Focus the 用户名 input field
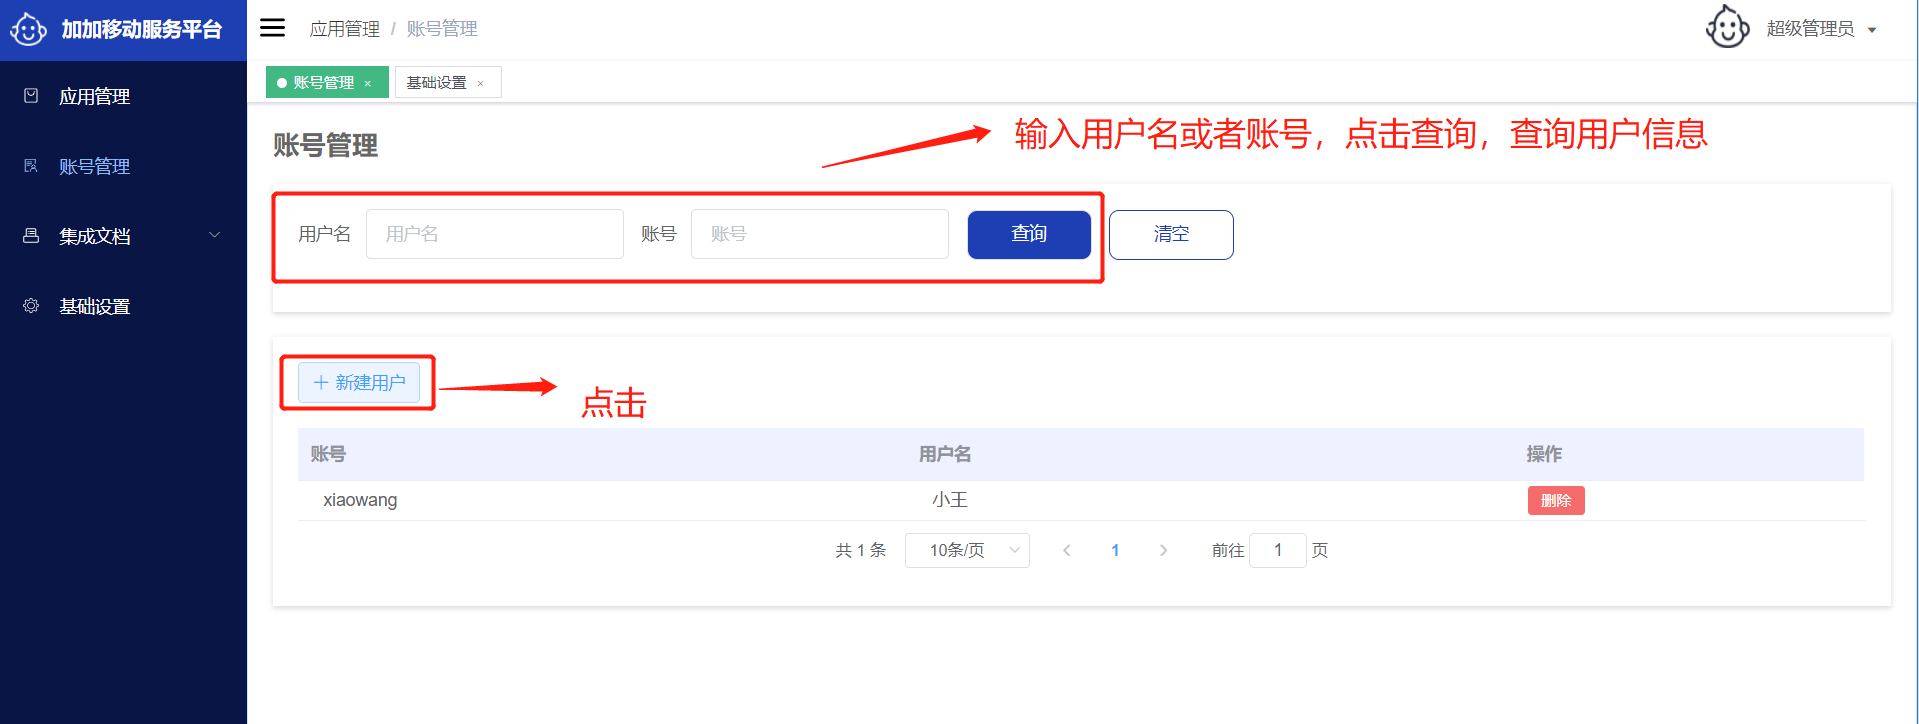This screenshot has height=724, width=1919. 494,234
